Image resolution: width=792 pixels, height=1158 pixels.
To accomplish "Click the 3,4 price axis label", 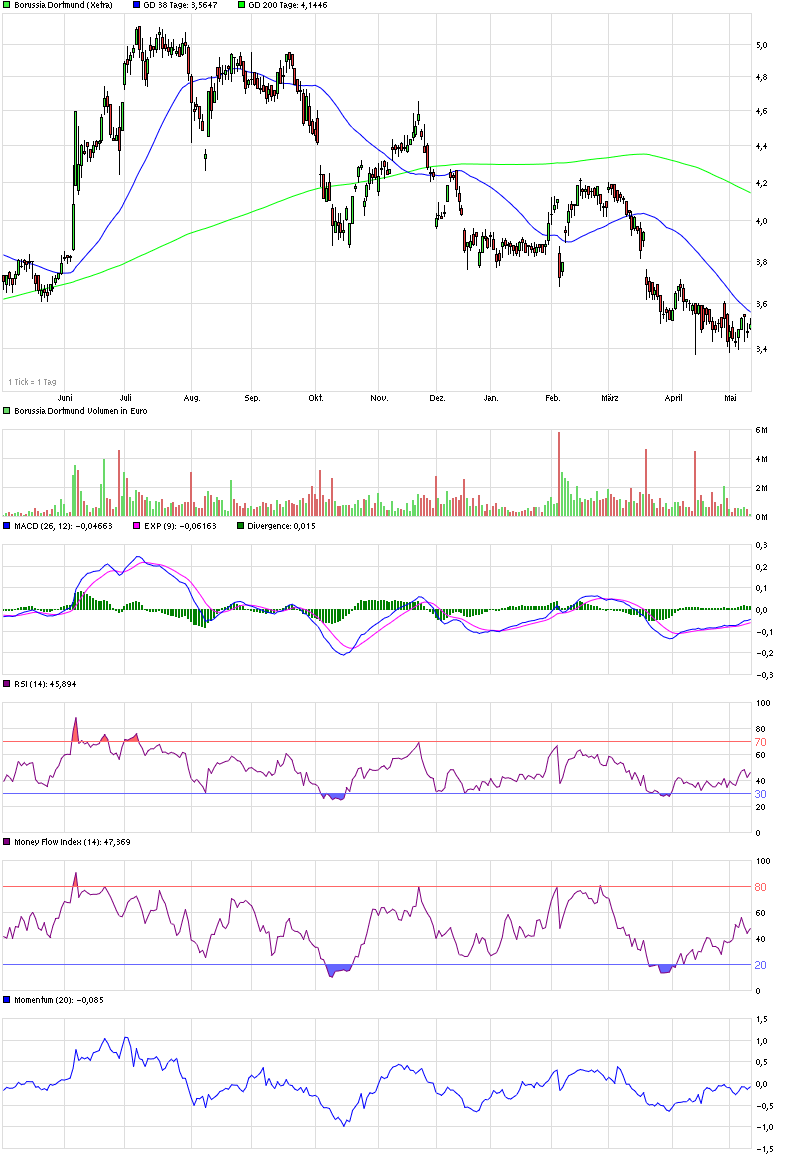I will [x=762, y=349].
